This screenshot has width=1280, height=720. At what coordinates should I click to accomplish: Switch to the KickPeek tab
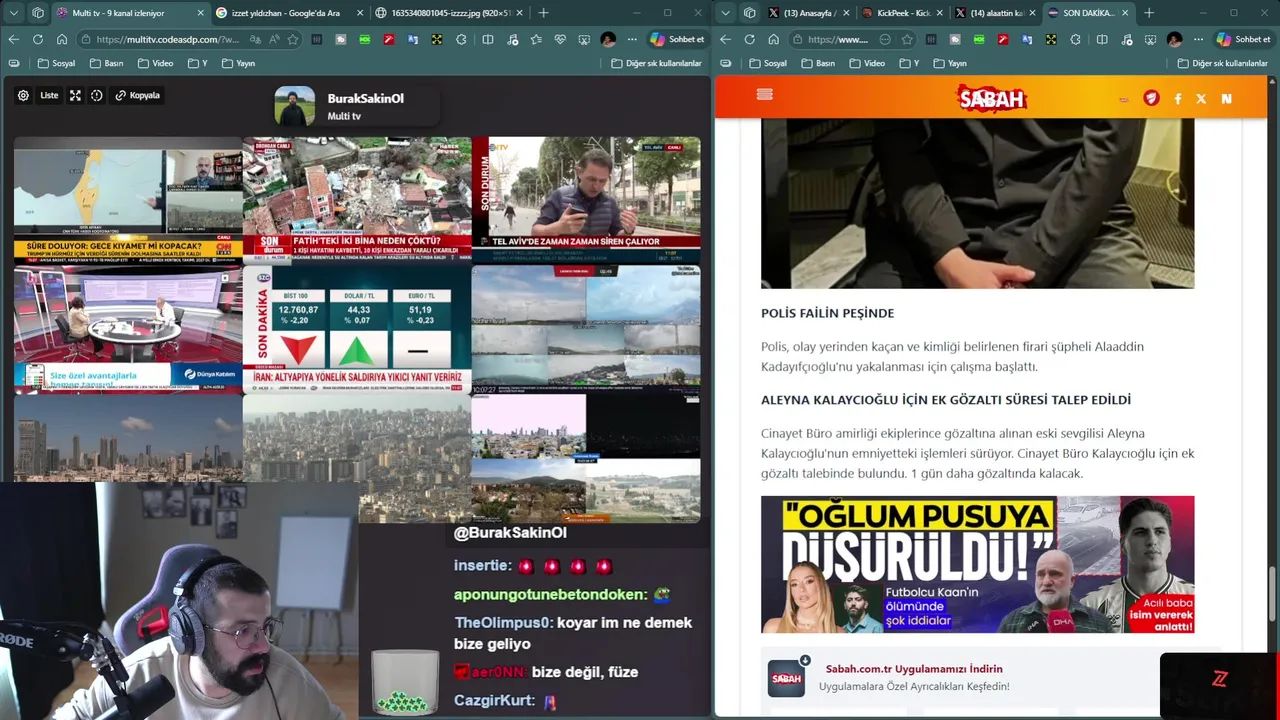(901, 13)
